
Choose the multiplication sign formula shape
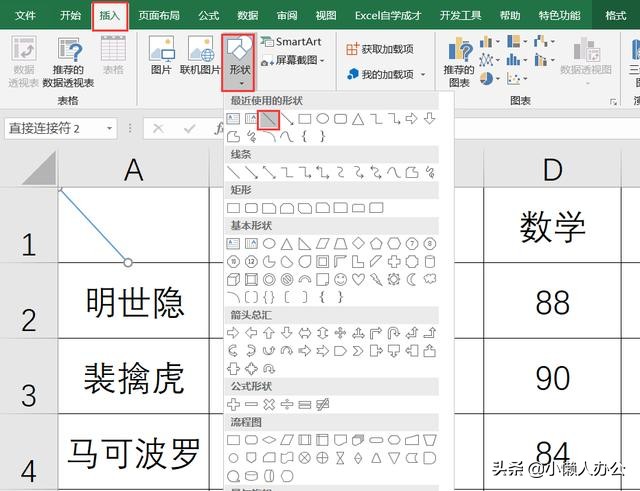[269, 404]
